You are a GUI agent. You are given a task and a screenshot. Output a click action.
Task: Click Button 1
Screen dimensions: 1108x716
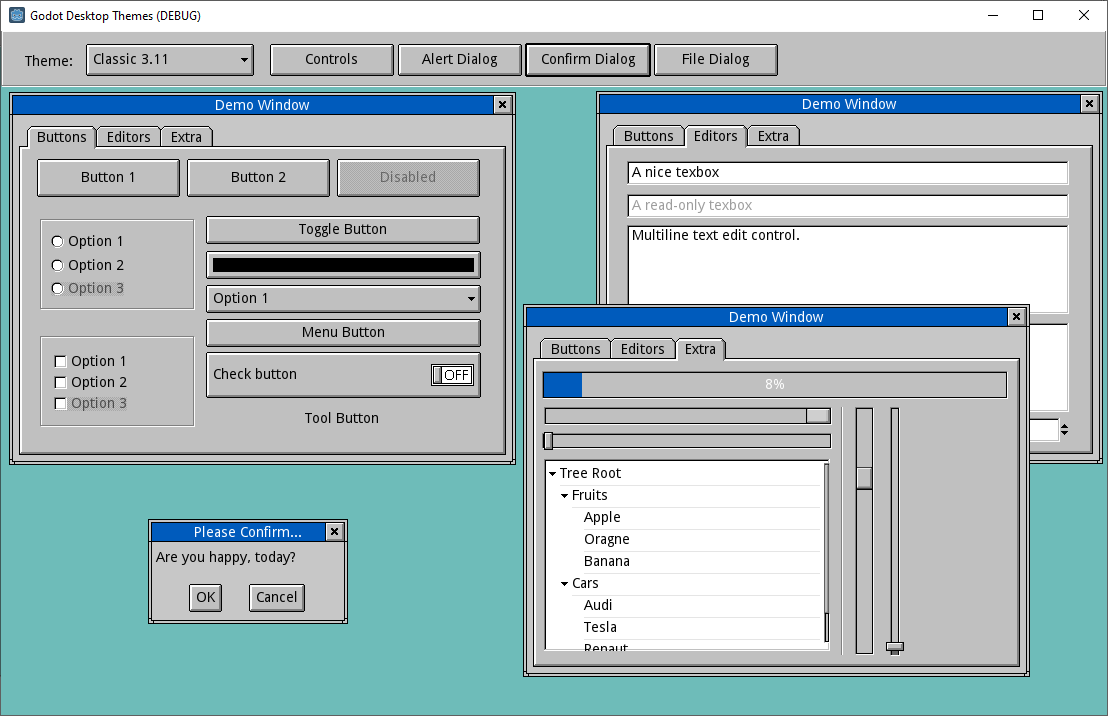[108, 177]
